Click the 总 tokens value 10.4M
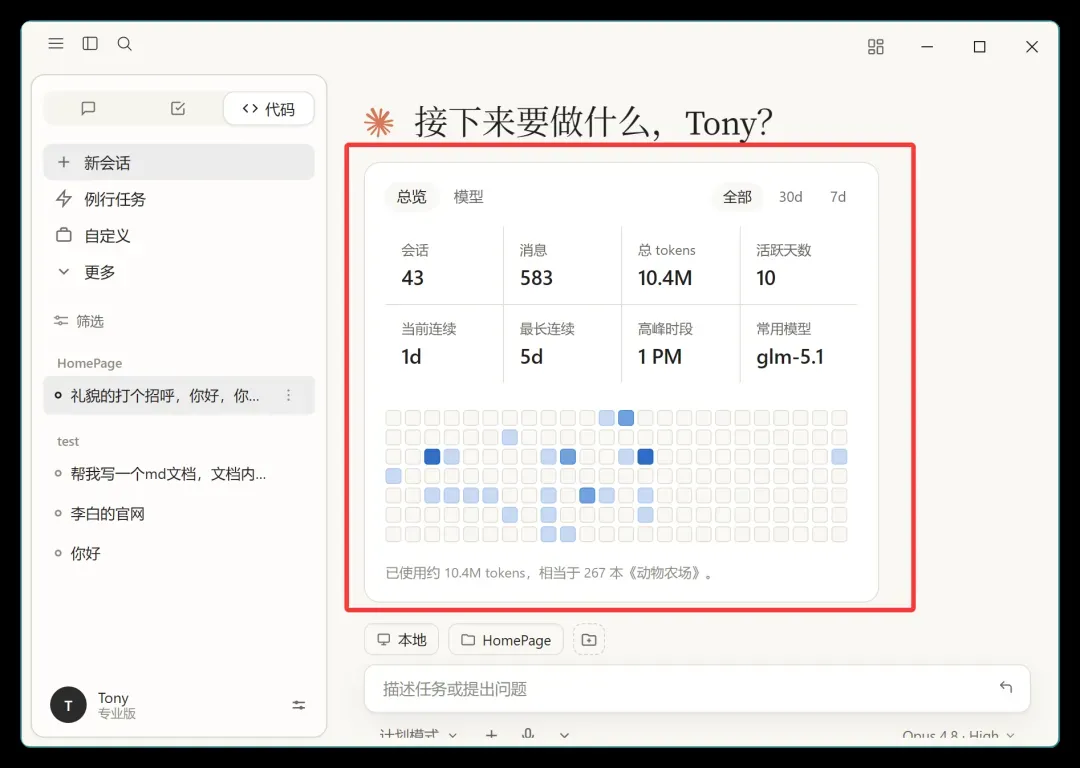Screen dimensions: 1080x768 pos(665,278)
